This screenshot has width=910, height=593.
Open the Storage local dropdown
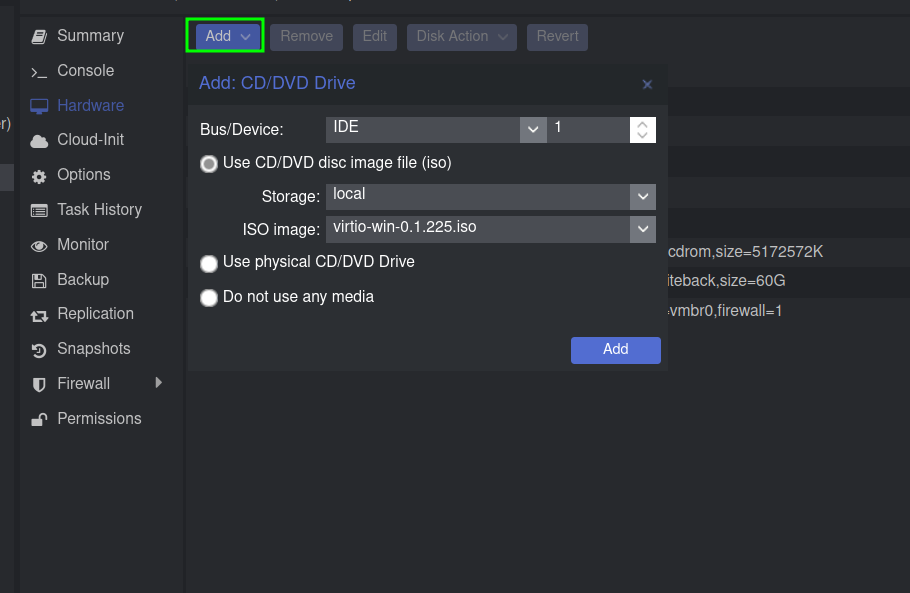pyautogui.click(x=642, y=196)
